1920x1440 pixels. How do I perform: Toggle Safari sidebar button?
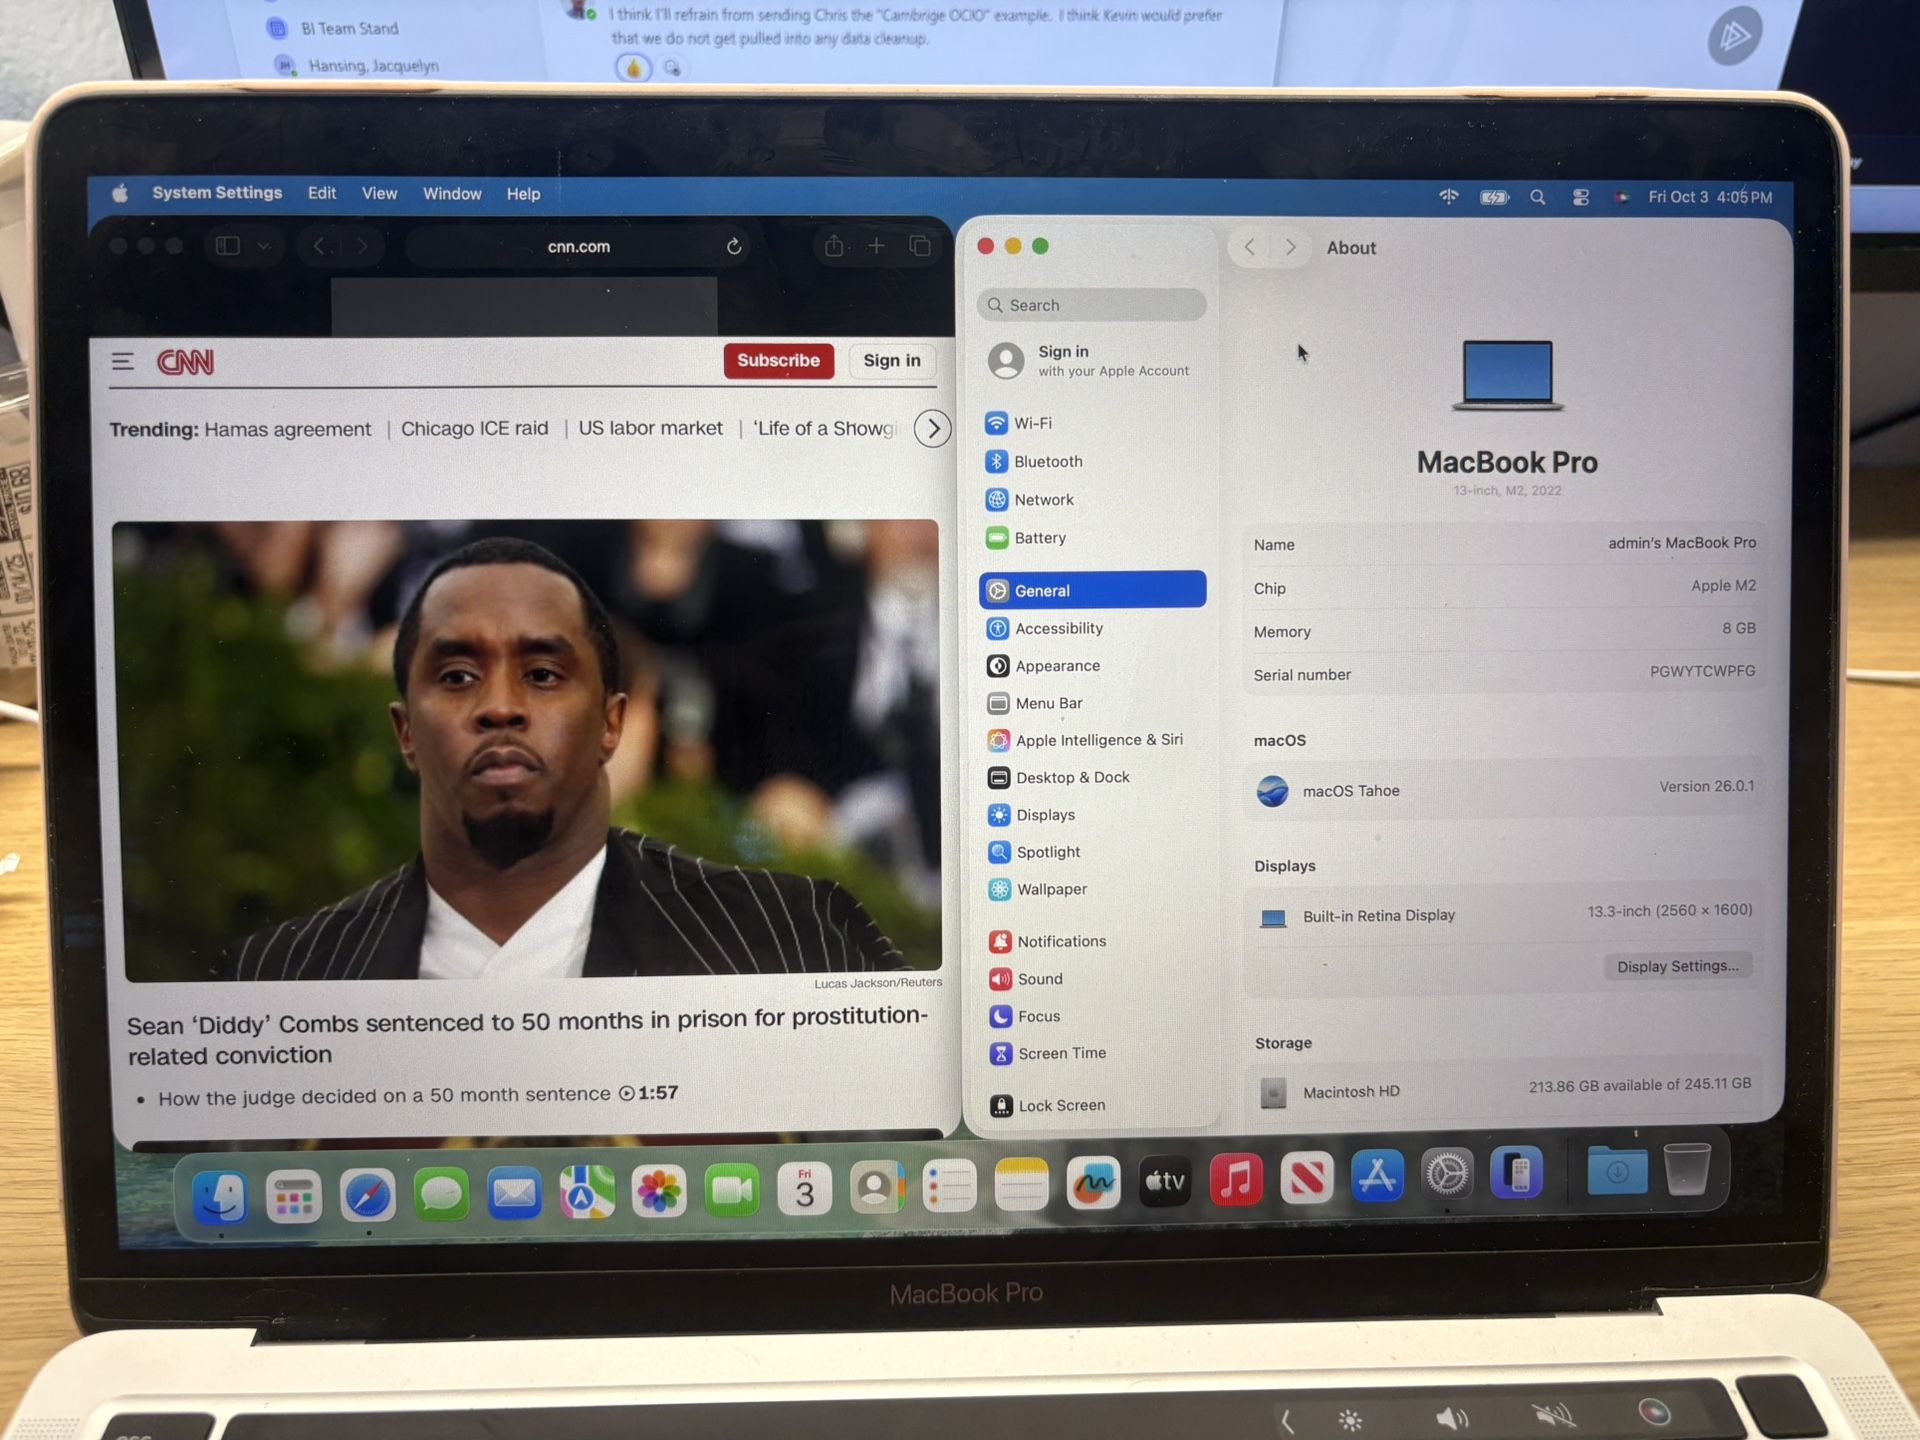(x=228, y=246)
